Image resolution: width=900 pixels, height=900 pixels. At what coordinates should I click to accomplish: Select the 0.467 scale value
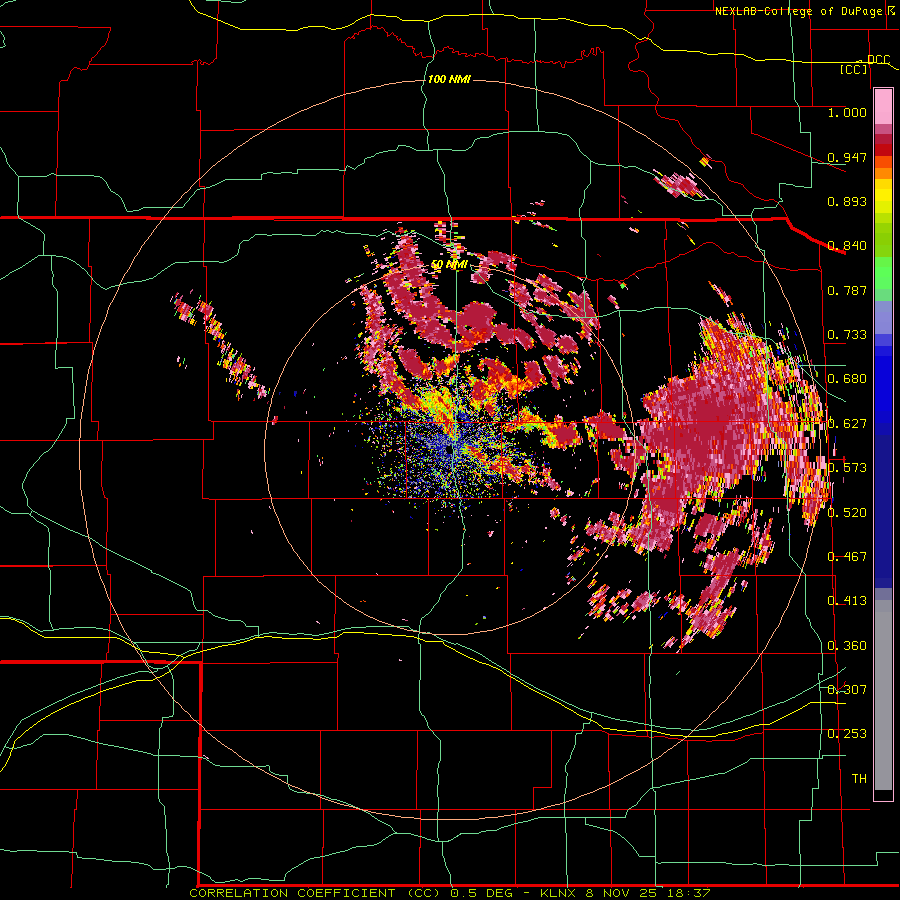point(847,557)
